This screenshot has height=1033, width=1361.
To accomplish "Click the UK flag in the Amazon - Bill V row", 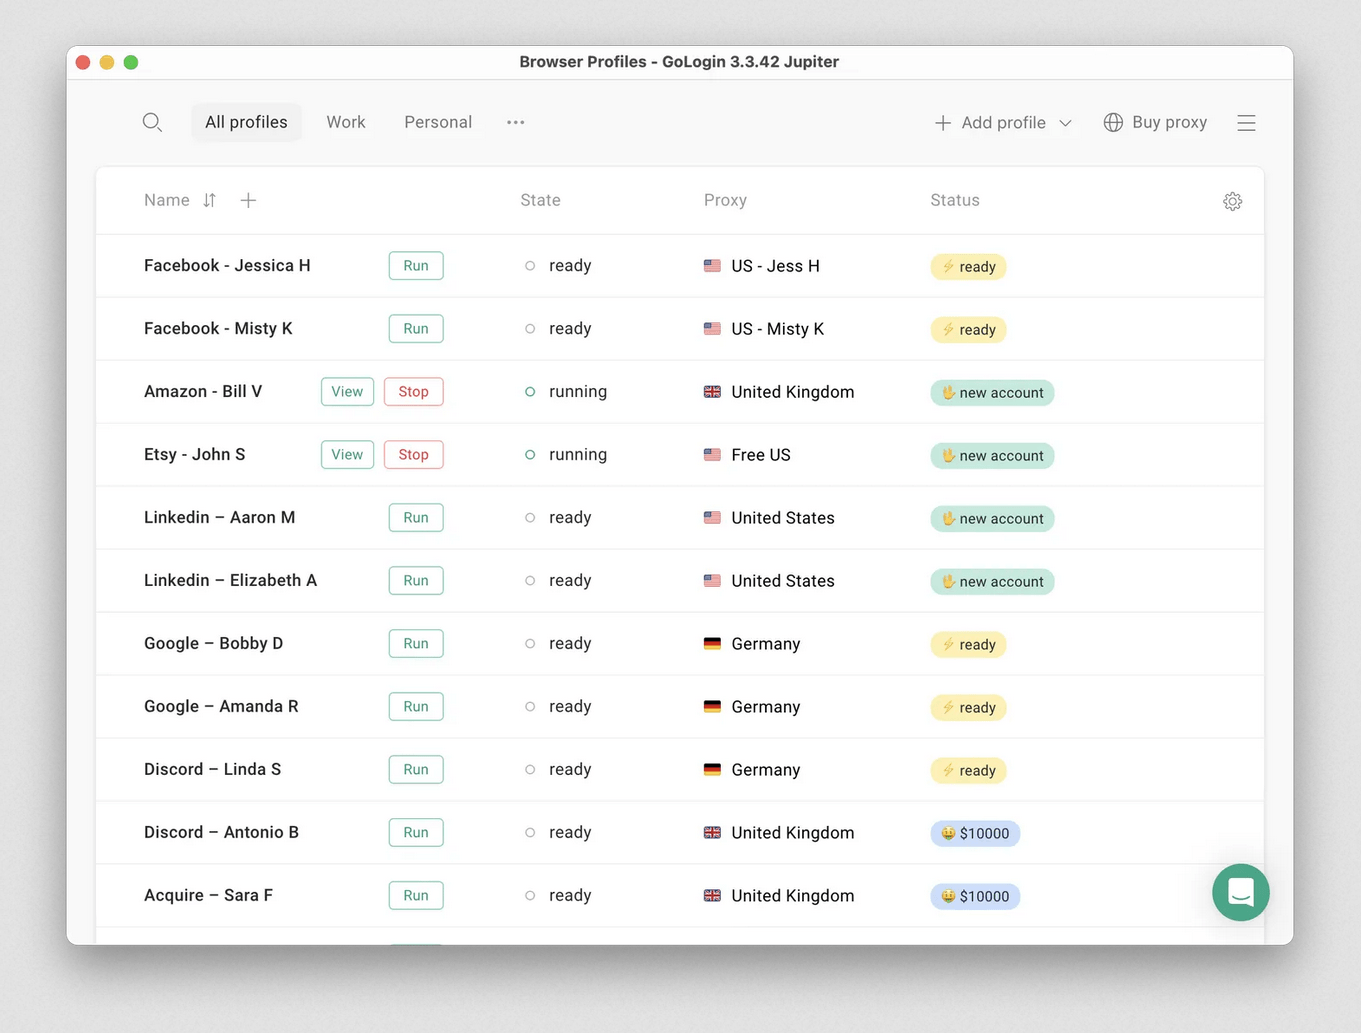I will pyautogui.click(x=712, y=392).
